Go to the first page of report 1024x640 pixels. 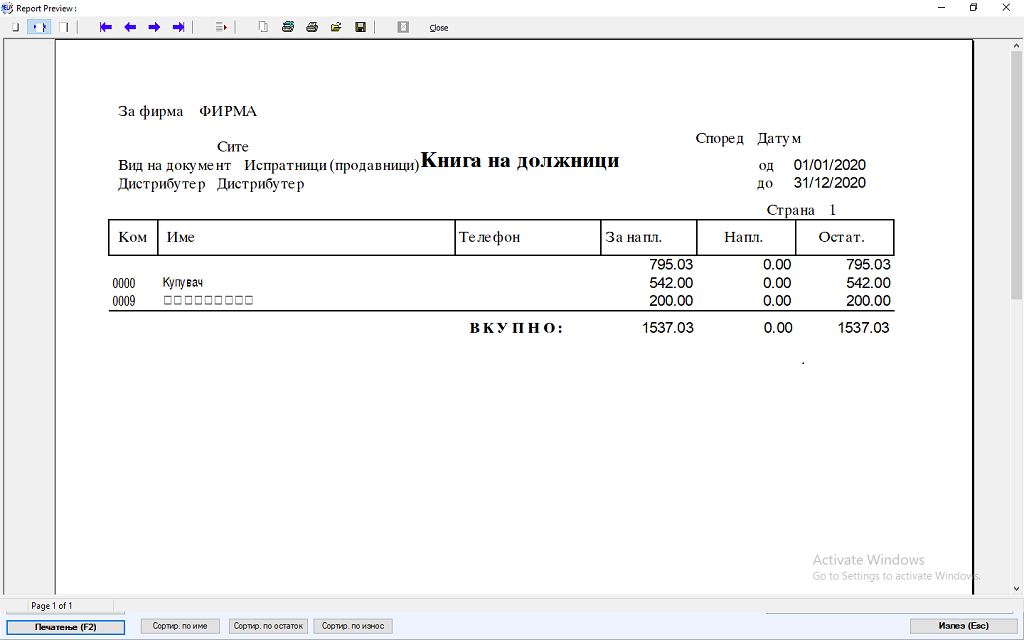[x=105, y=27]
